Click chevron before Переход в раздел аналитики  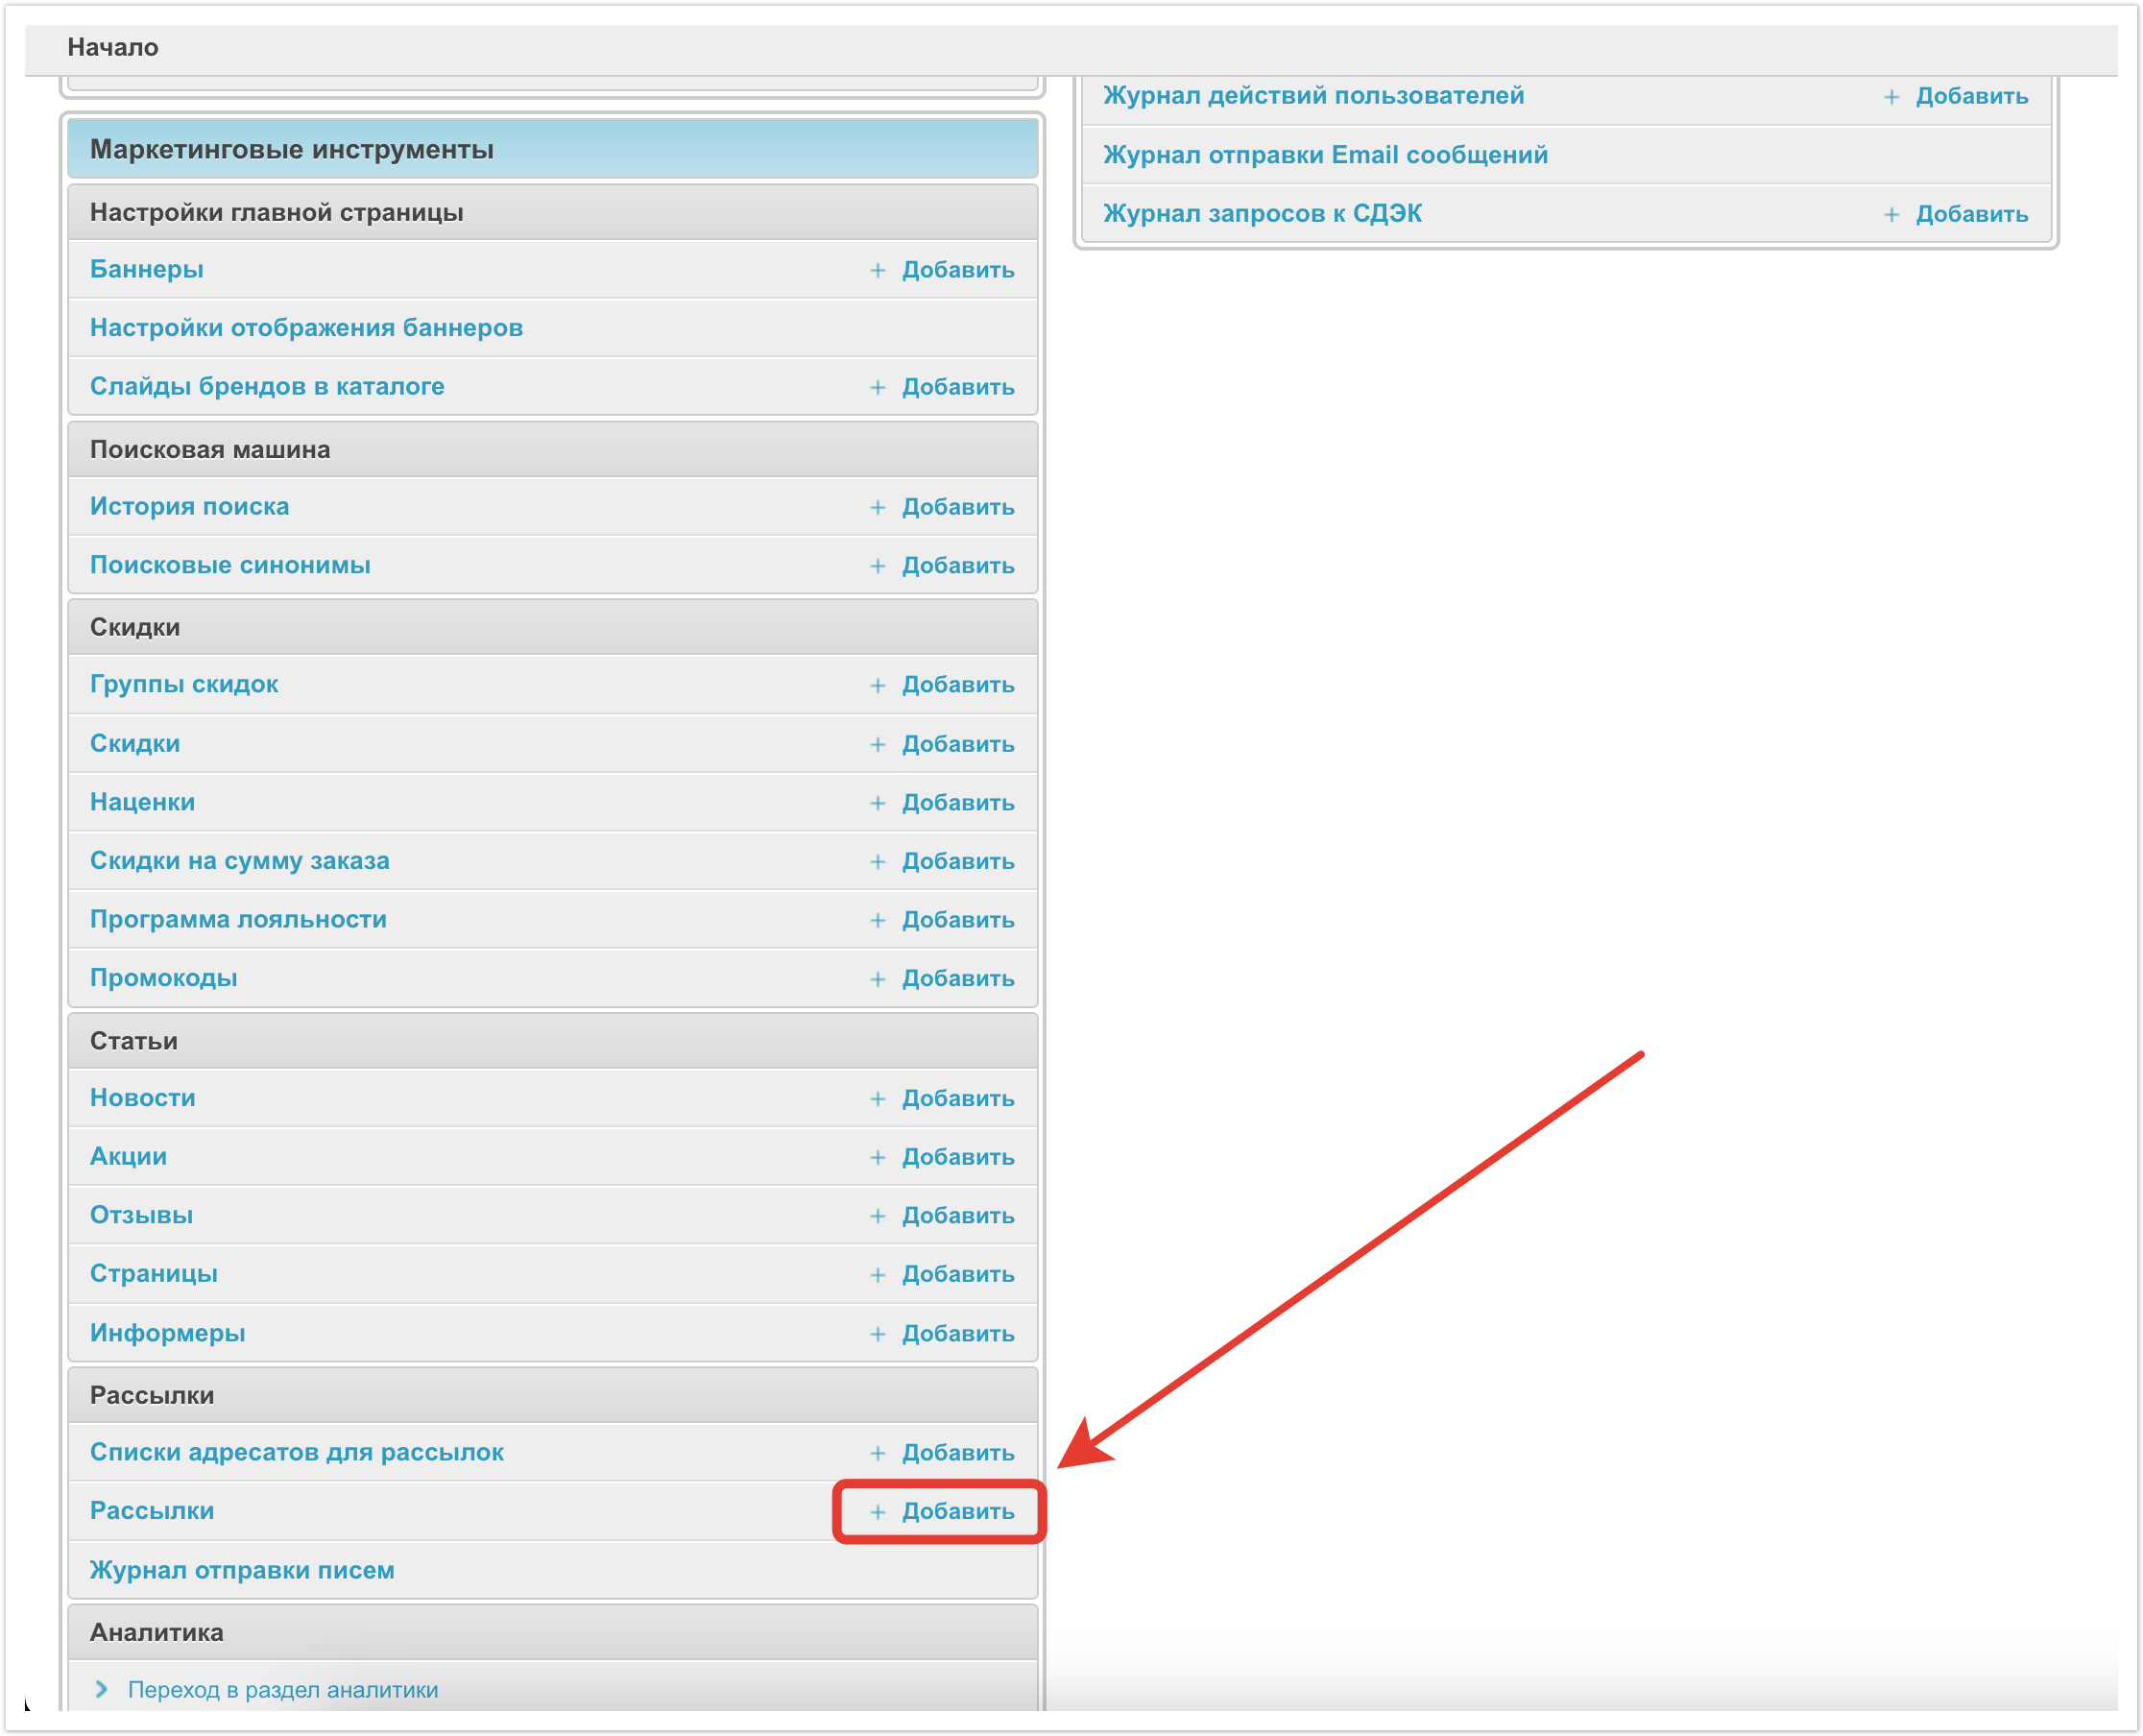point(101,1689)
